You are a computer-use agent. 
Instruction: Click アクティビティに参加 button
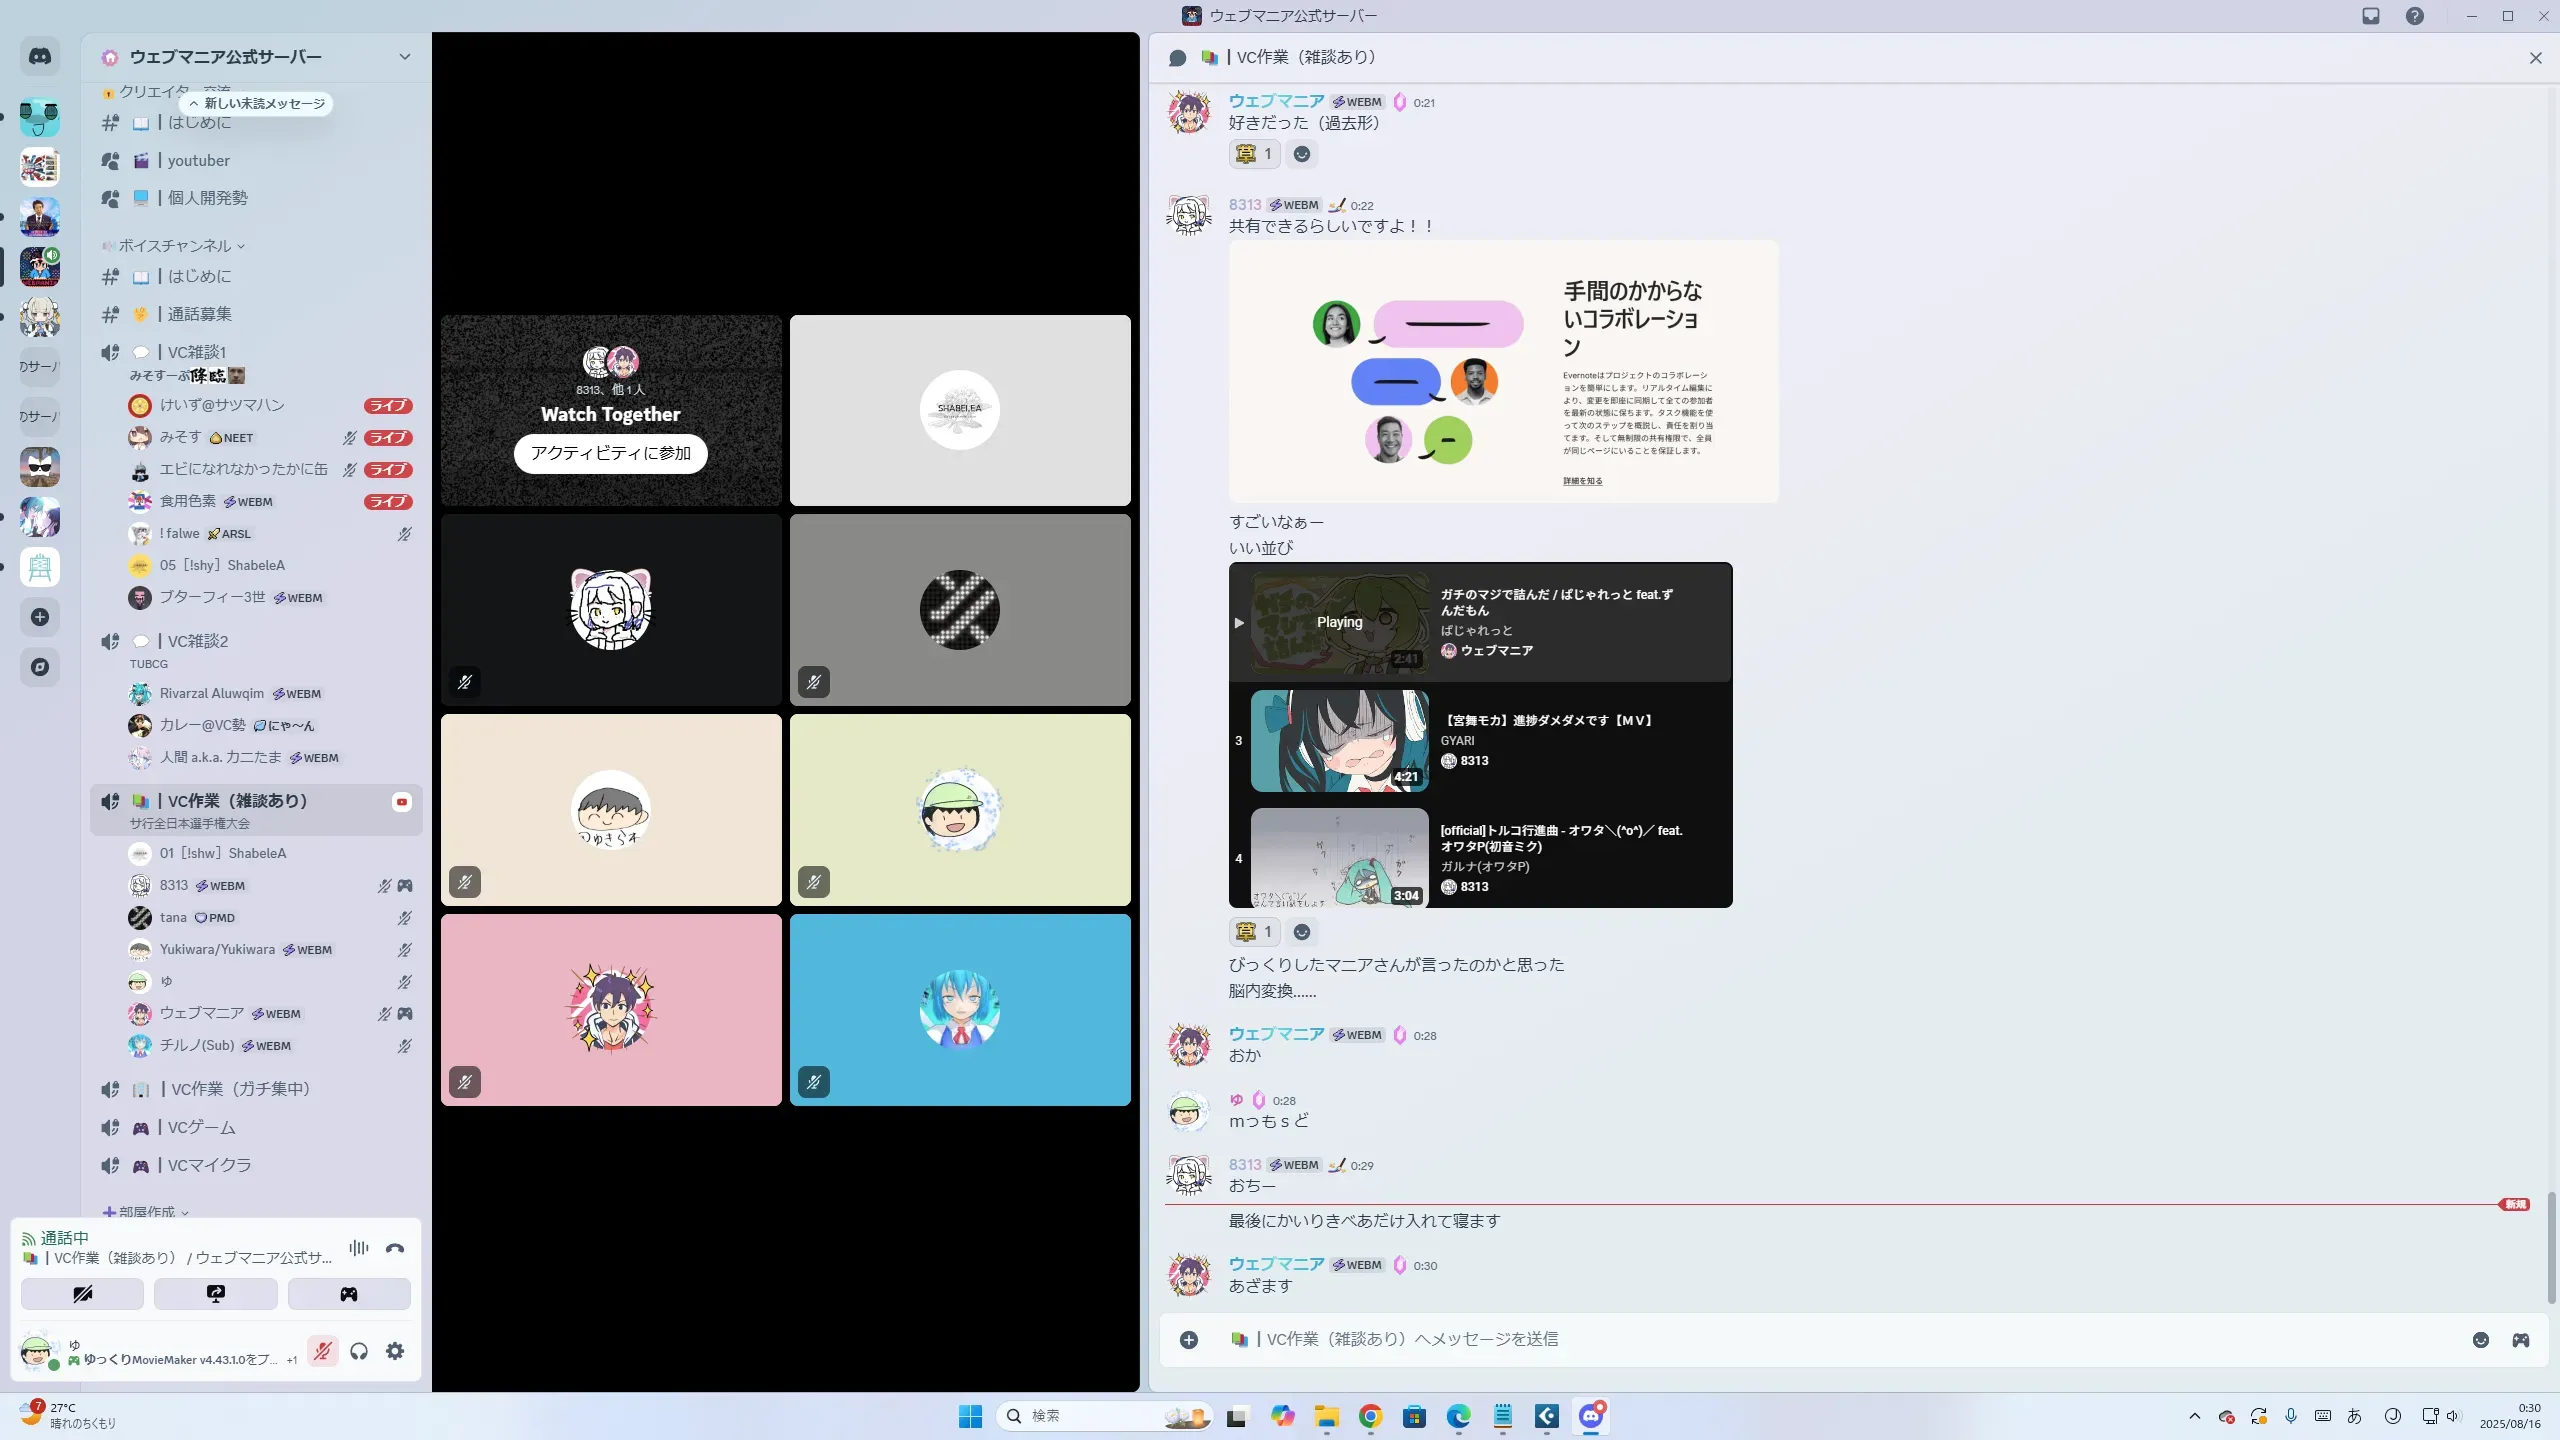tap(610, 453)
